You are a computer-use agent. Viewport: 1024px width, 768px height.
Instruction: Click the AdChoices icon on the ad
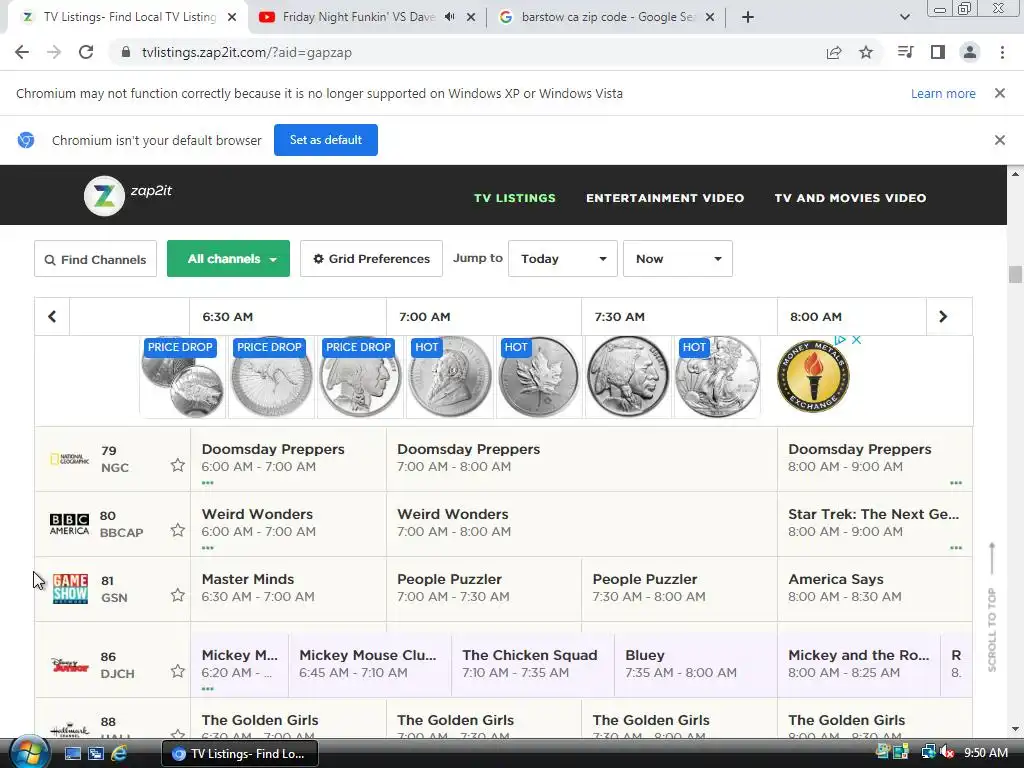click(841, 340)
